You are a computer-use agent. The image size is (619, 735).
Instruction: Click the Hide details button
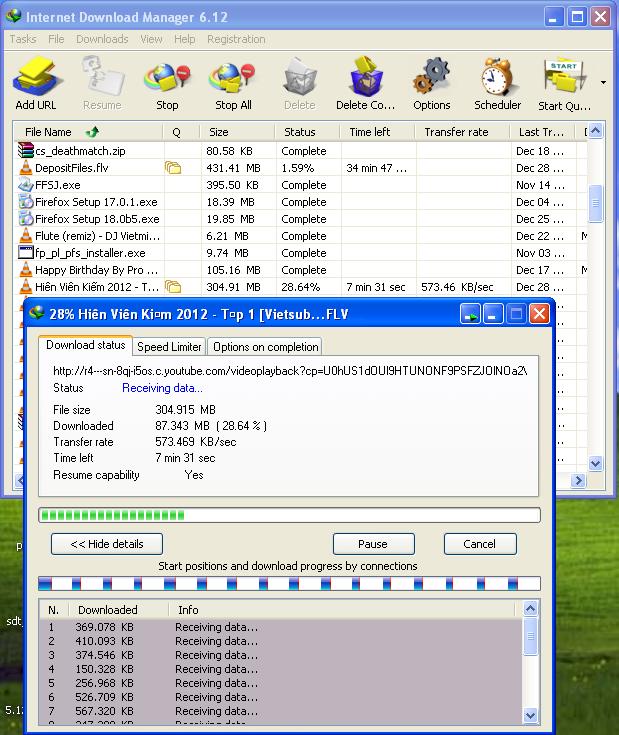point(106,544)
